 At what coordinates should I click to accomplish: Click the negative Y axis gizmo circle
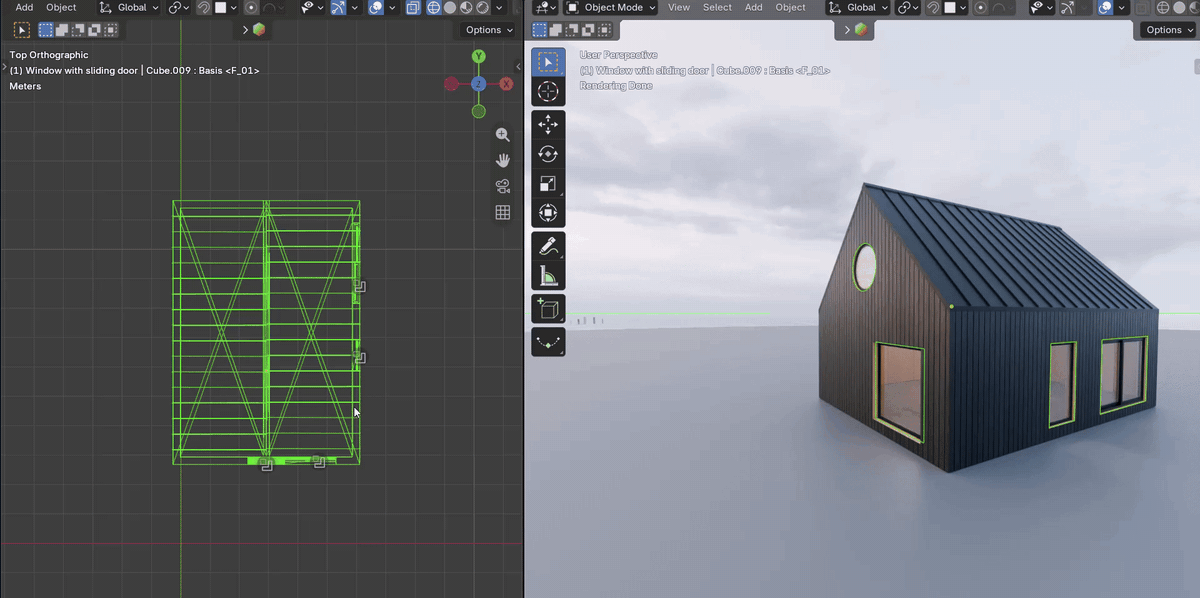click(479, 111)
